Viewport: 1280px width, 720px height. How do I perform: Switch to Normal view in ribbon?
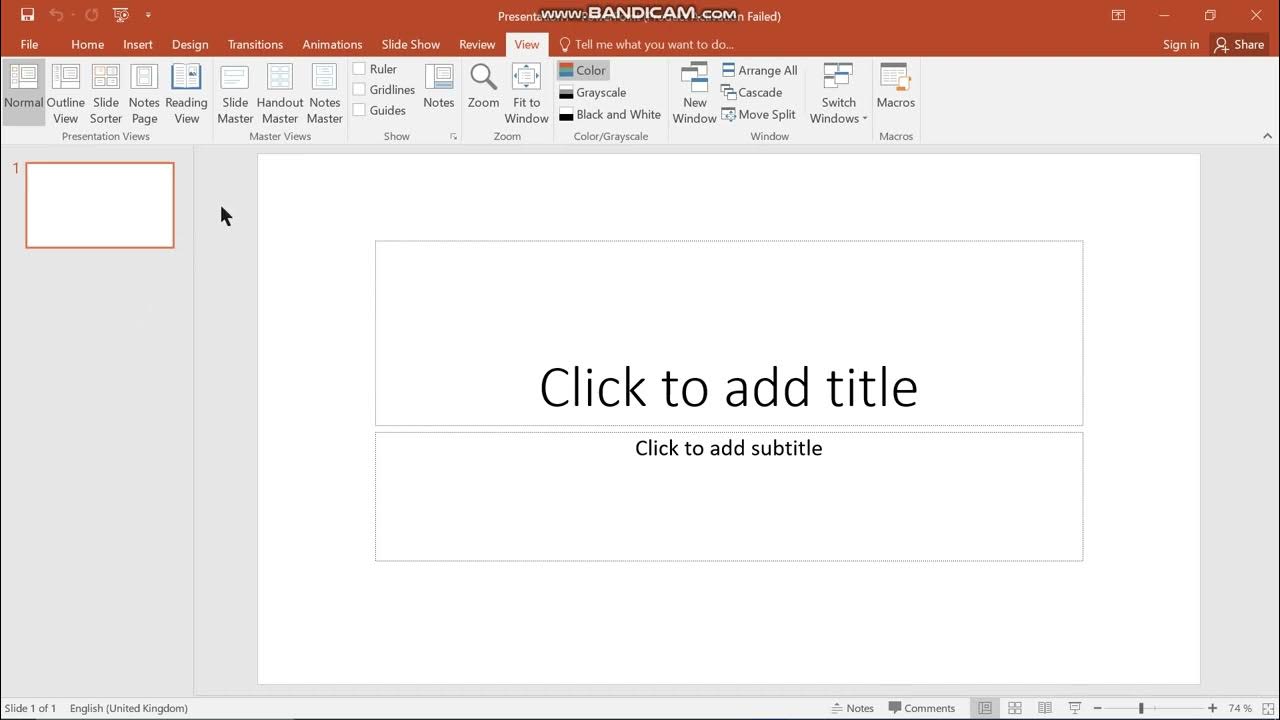[x=23, y=92]
